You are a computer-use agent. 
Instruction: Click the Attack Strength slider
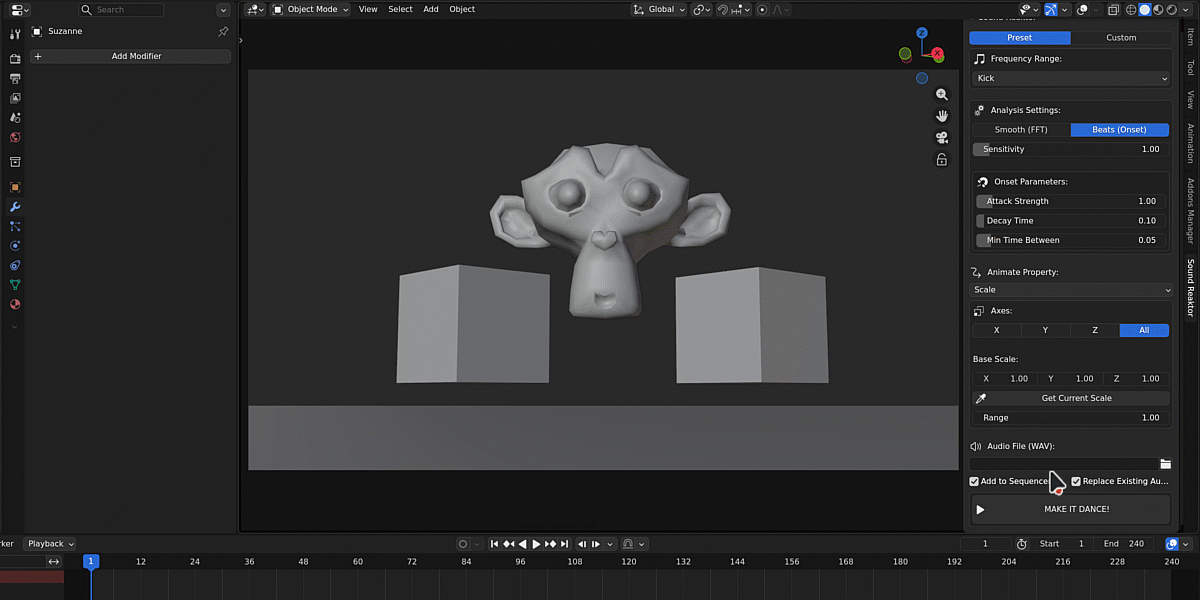(1071, 201)
